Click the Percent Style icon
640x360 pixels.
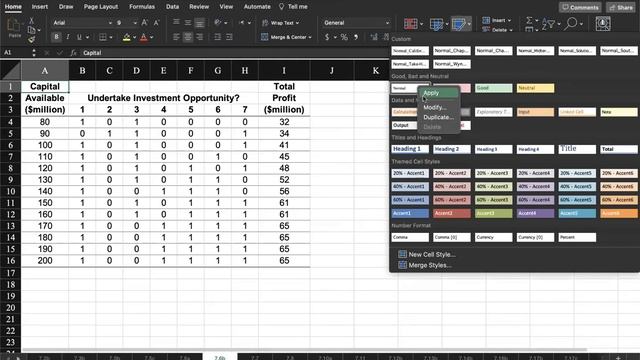(344, 37)
